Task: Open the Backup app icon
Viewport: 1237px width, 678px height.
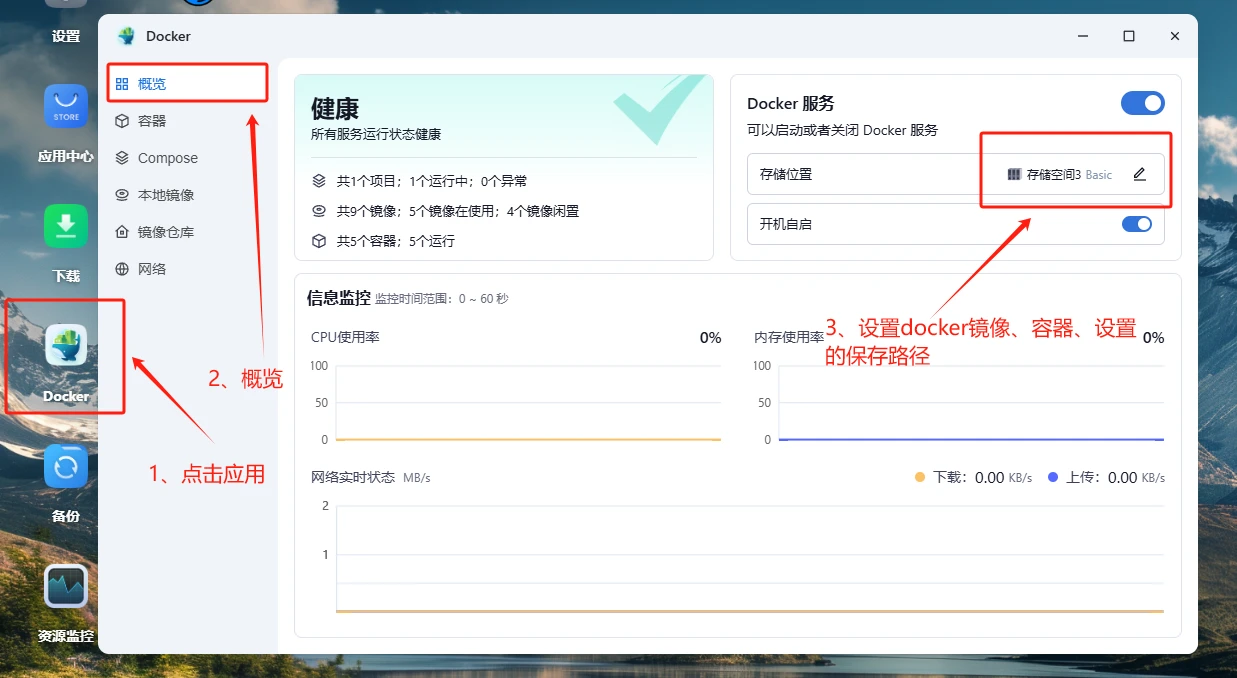Action: tap(66, 466)
